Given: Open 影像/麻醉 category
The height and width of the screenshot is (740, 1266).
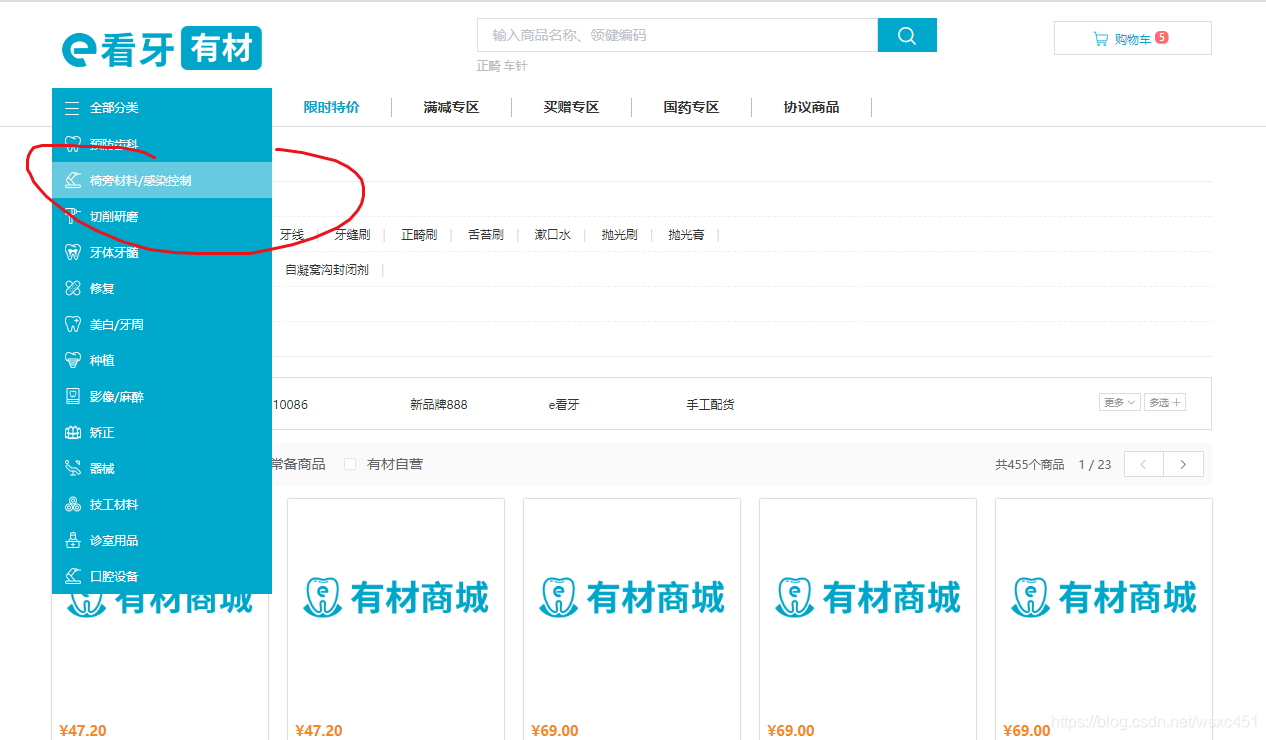Looking at the screenshot, I should [x=162, y=396].
